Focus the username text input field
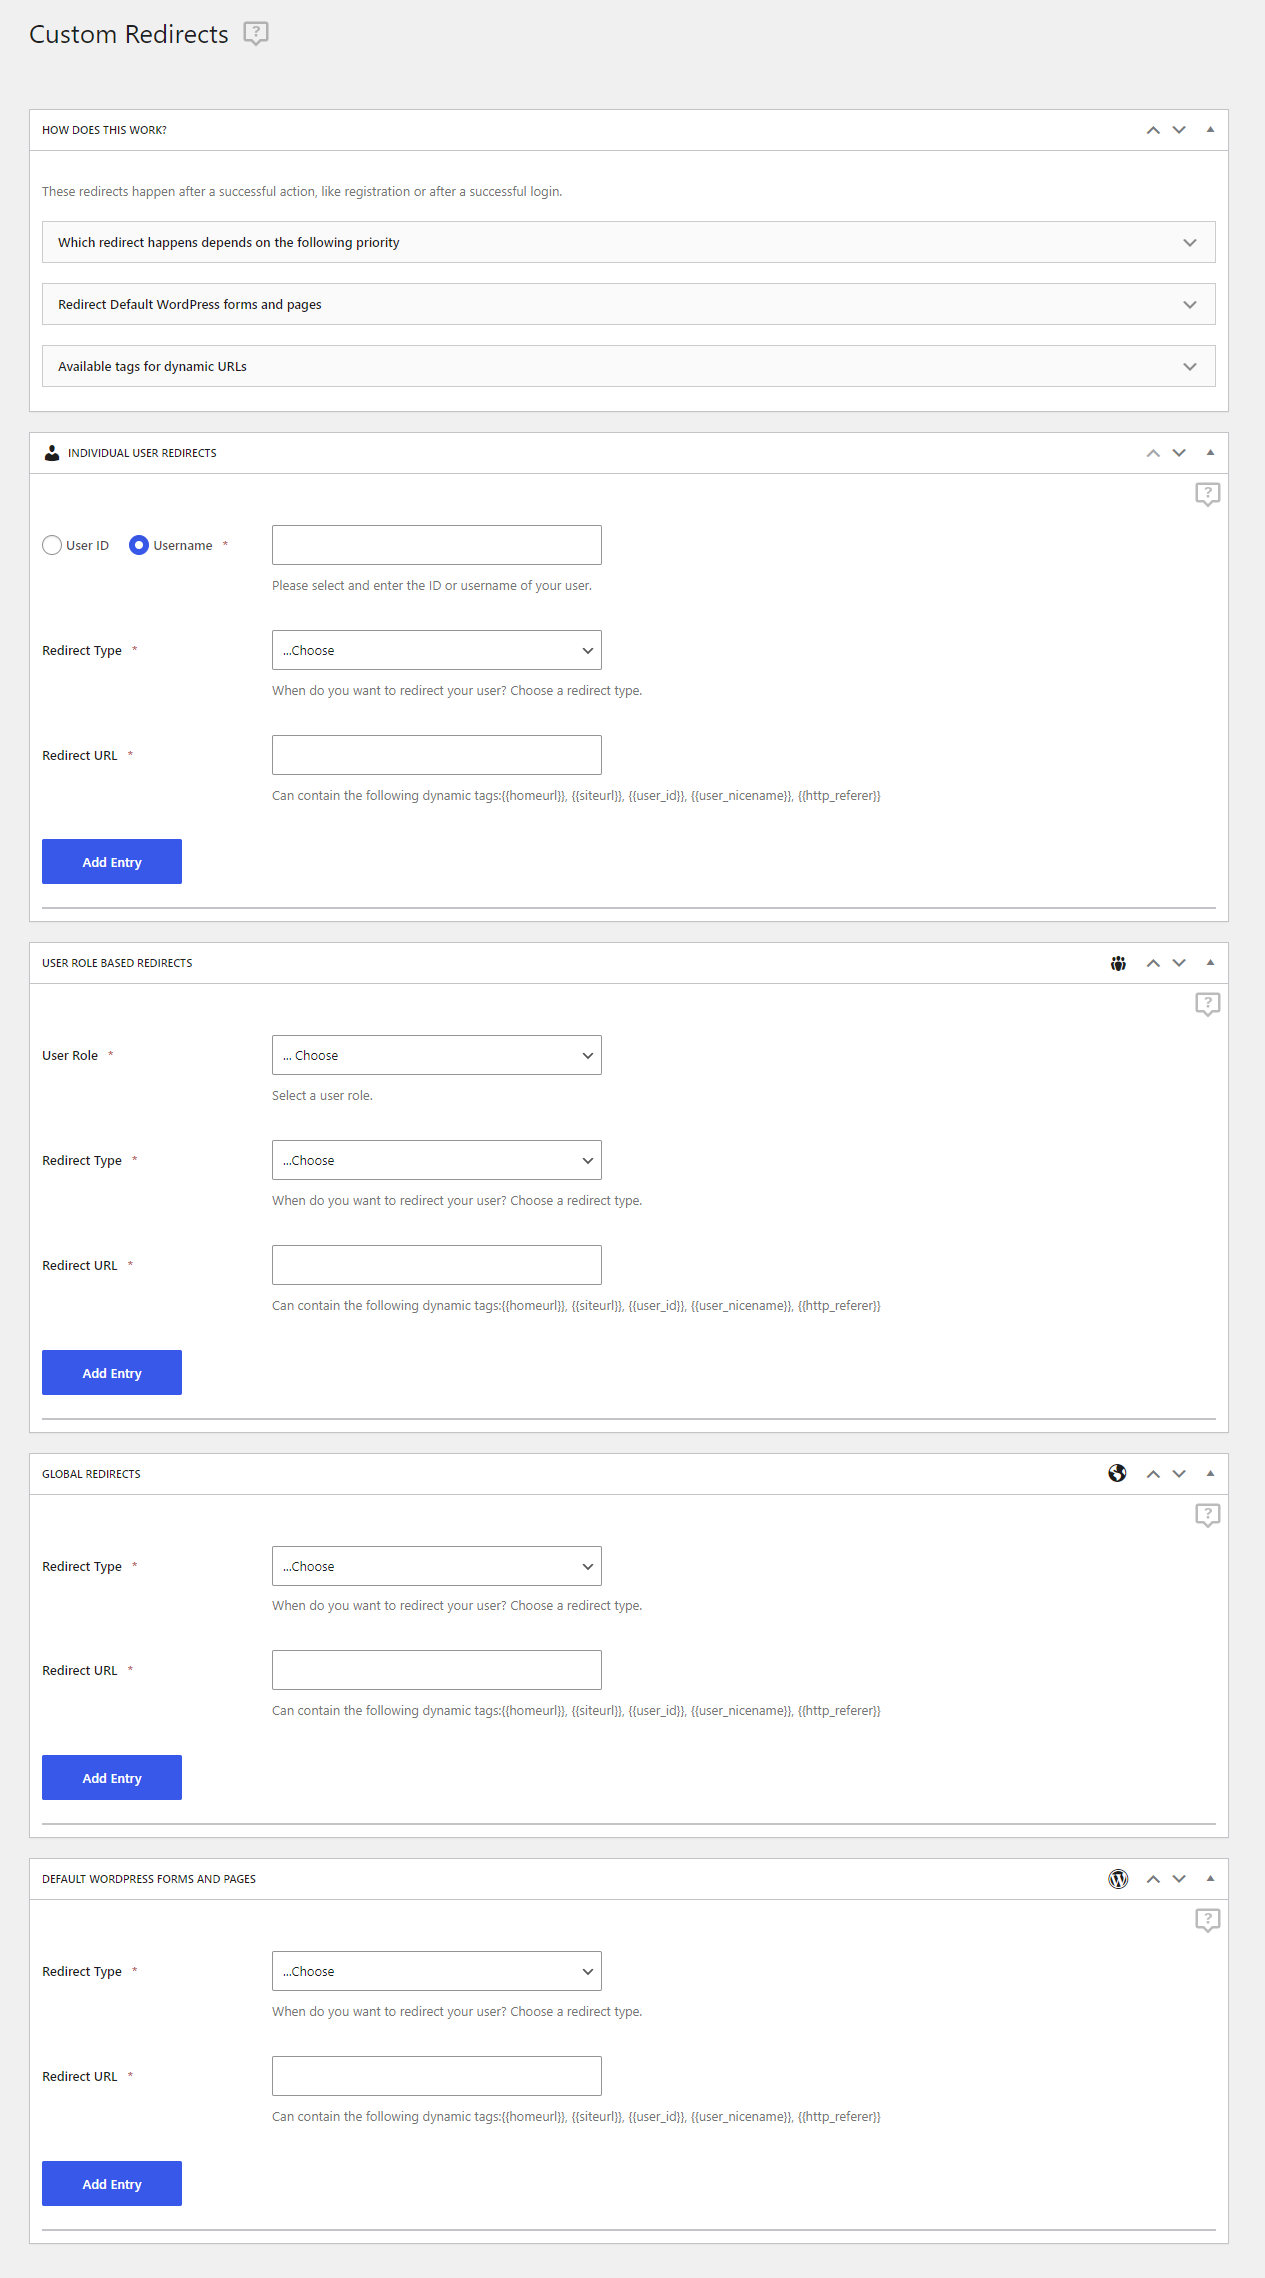Viewport: 1265px width, 2278px height. point(437,545)
